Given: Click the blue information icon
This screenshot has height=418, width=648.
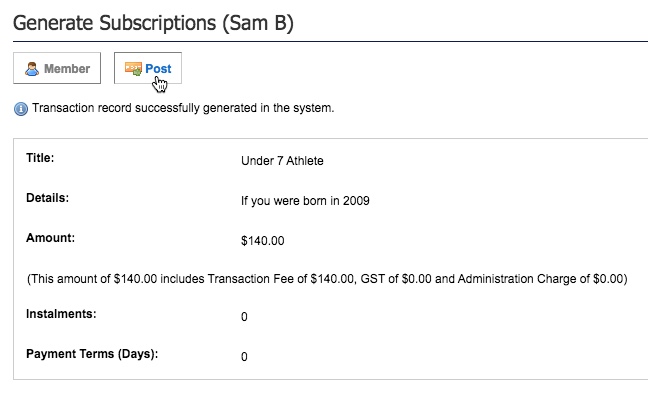Looking at the screenshot, I should click(20, 109).
